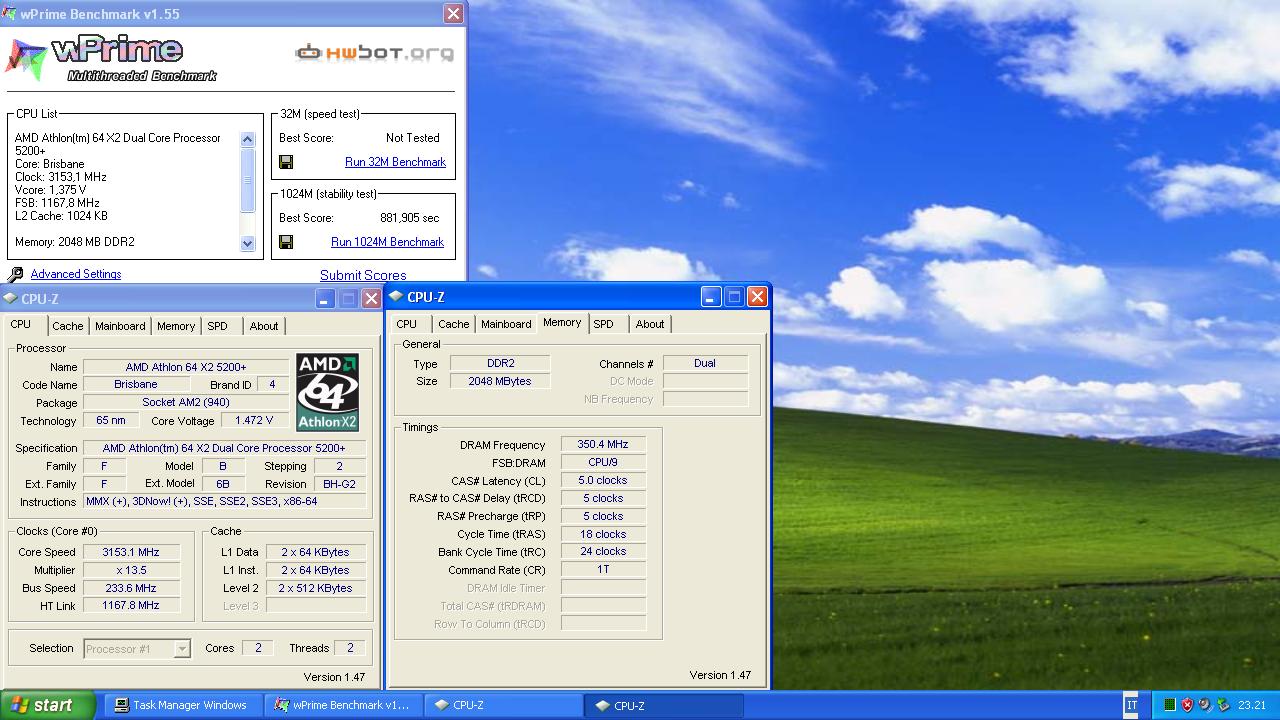
Task: Open the Advanced Settings link
Action: (76, 274)
